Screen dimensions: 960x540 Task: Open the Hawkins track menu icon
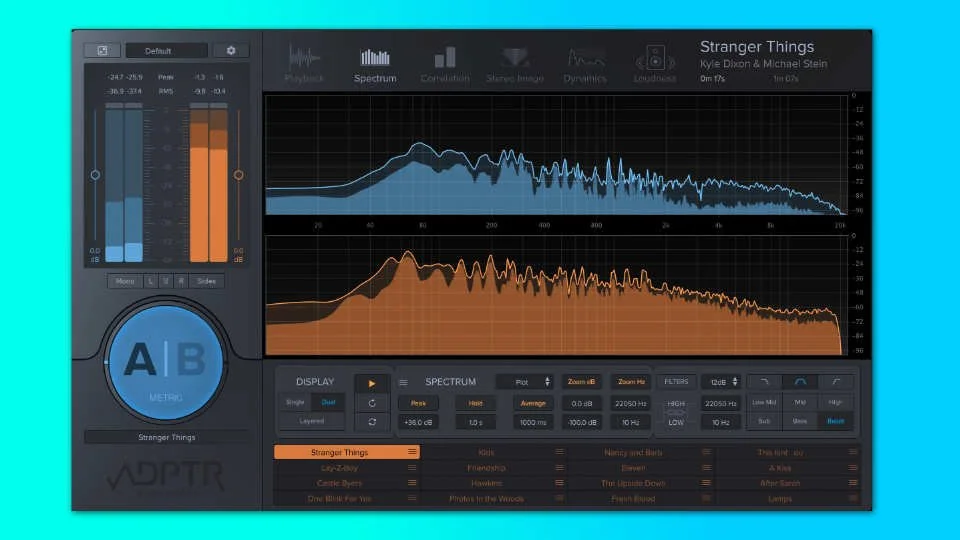tap(559, 482)
